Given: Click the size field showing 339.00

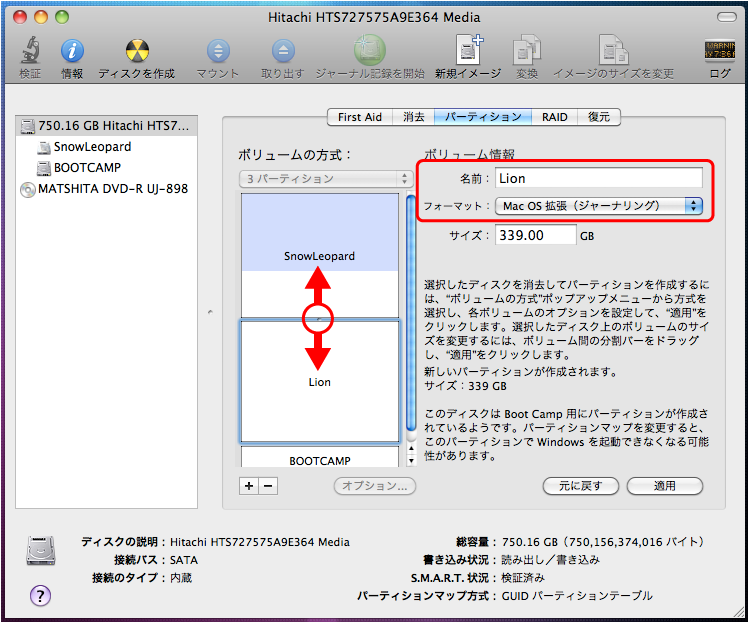Looking at the screenshot, I should 535,235.
